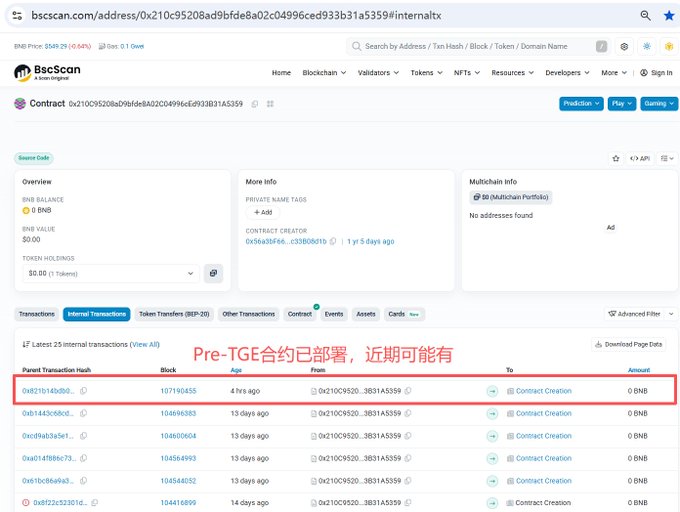
Task: Open site settings gear icon next to search
Action: point(624,46)
